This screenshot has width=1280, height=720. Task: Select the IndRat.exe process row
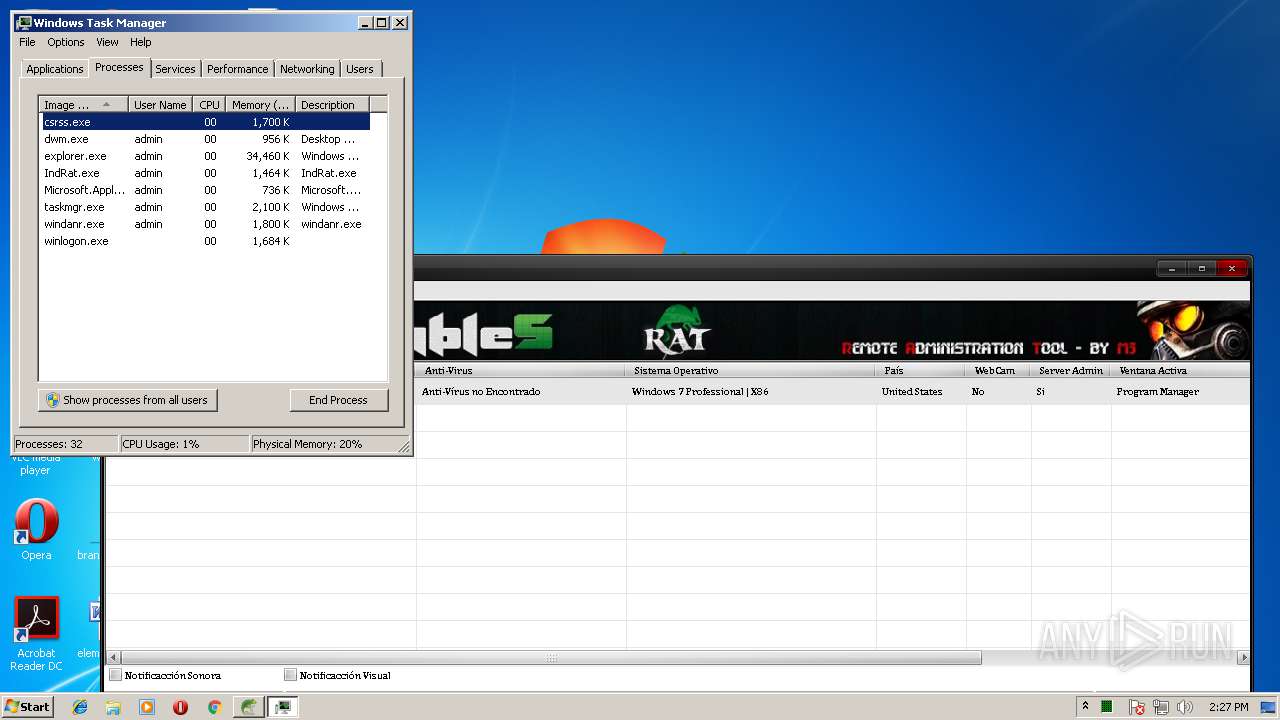[x=205, y=173]
